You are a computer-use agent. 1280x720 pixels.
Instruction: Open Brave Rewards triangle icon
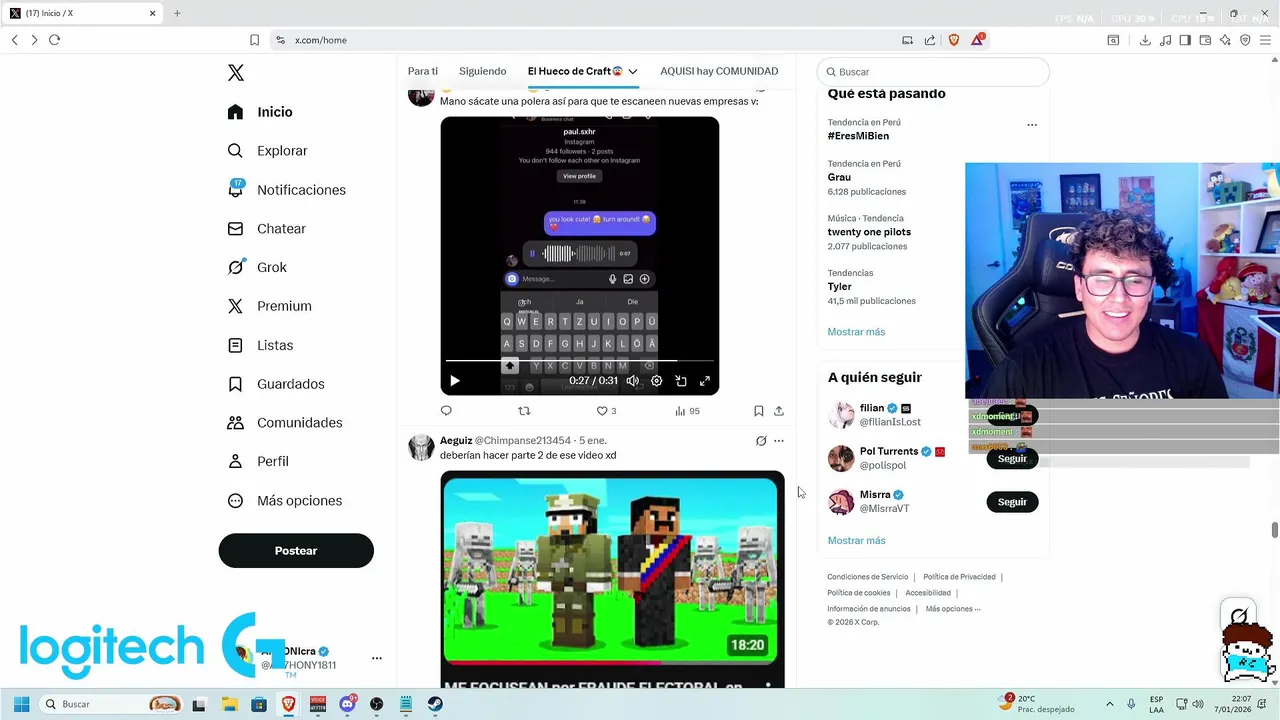(x=977, y=40)
